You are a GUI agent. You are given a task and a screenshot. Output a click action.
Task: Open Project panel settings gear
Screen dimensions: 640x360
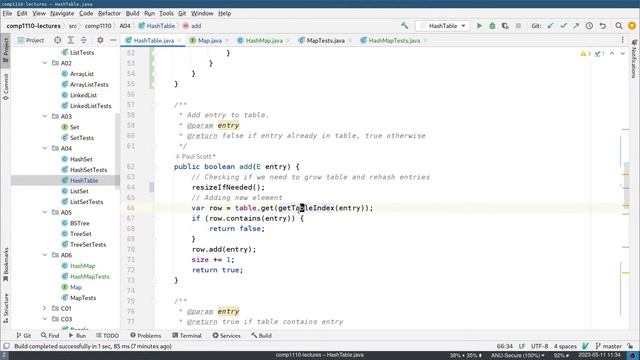[100, 40]
